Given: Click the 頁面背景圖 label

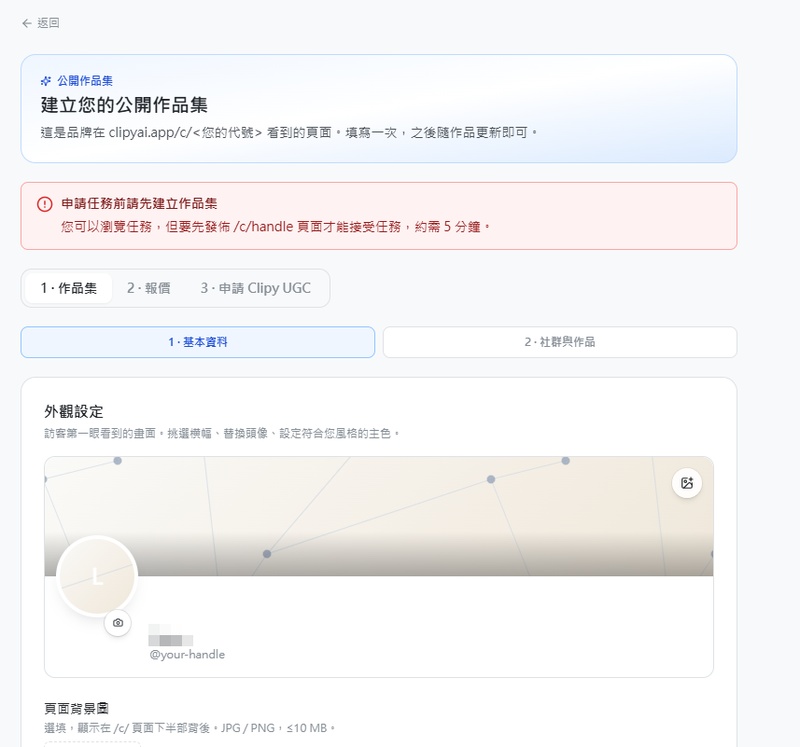Looking at the screenshot, I should [x=77, y=708].
